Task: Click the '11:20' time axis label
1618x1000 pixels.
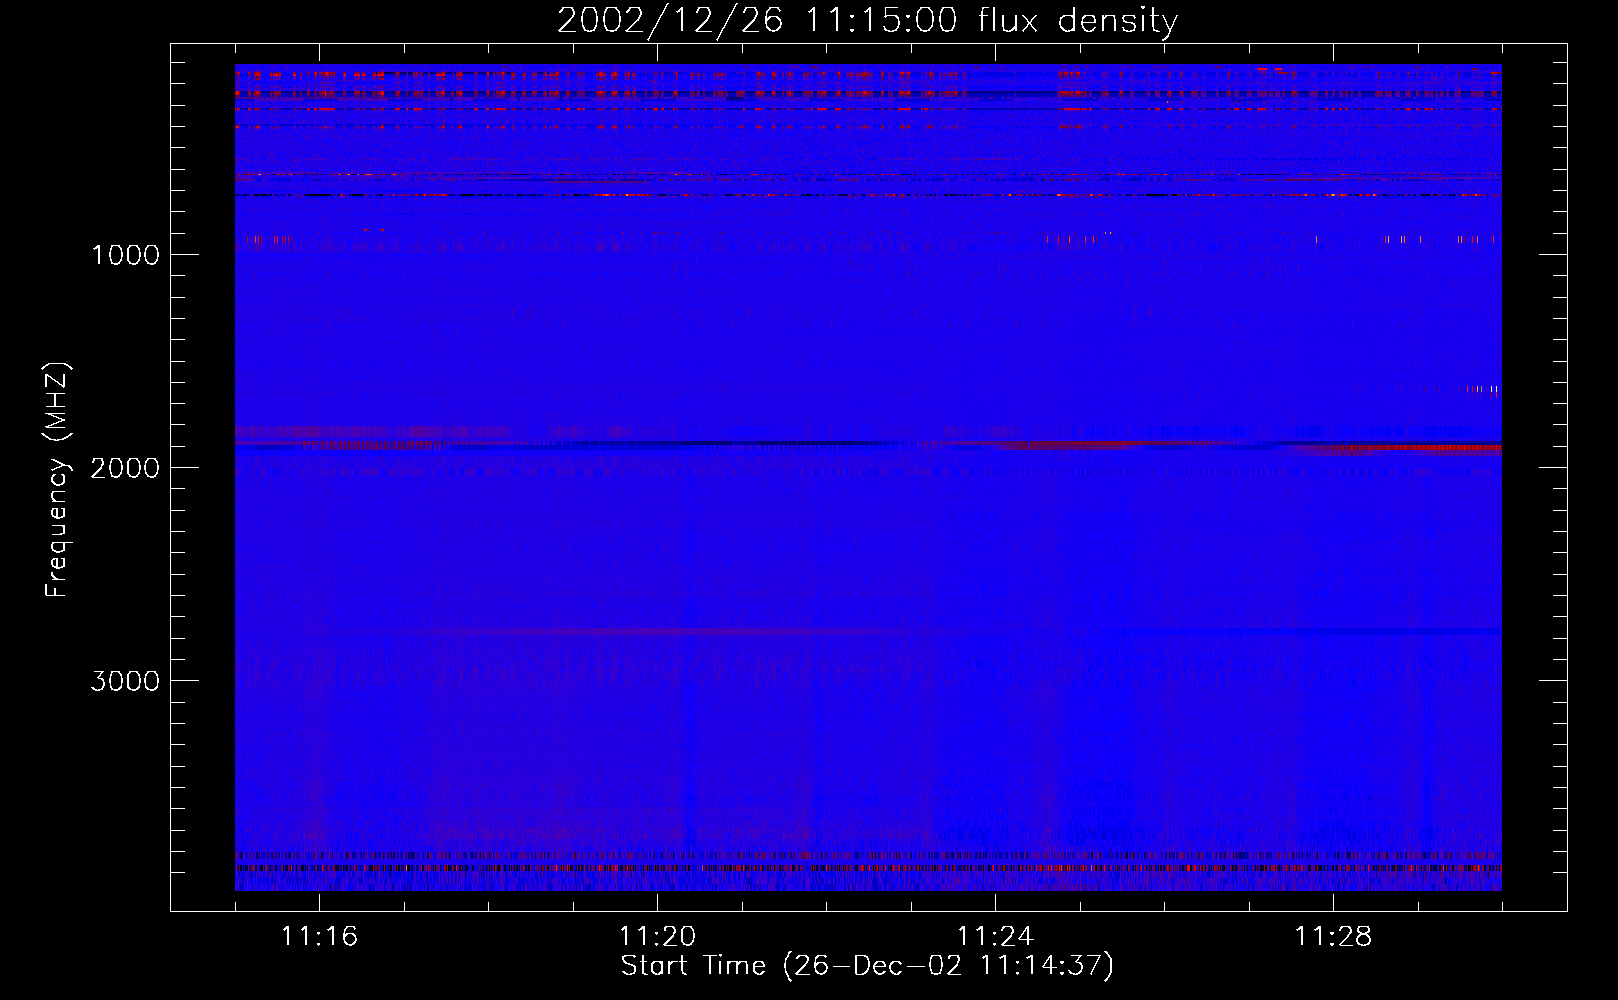Action: (657, 936)
